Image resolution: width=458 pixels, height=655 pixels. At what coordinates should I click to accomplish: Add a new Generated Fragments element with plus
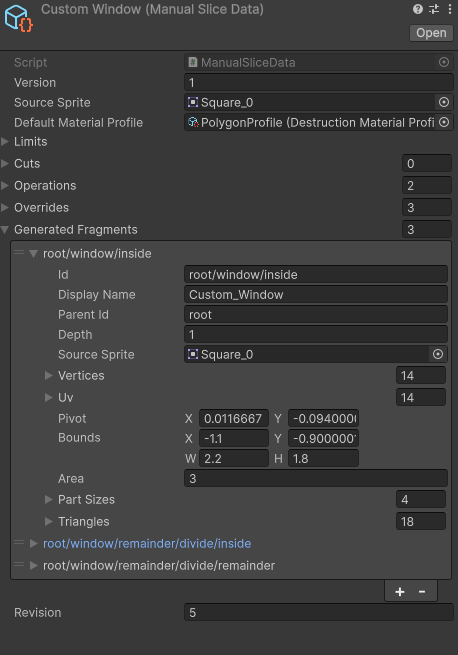(399, 592)
